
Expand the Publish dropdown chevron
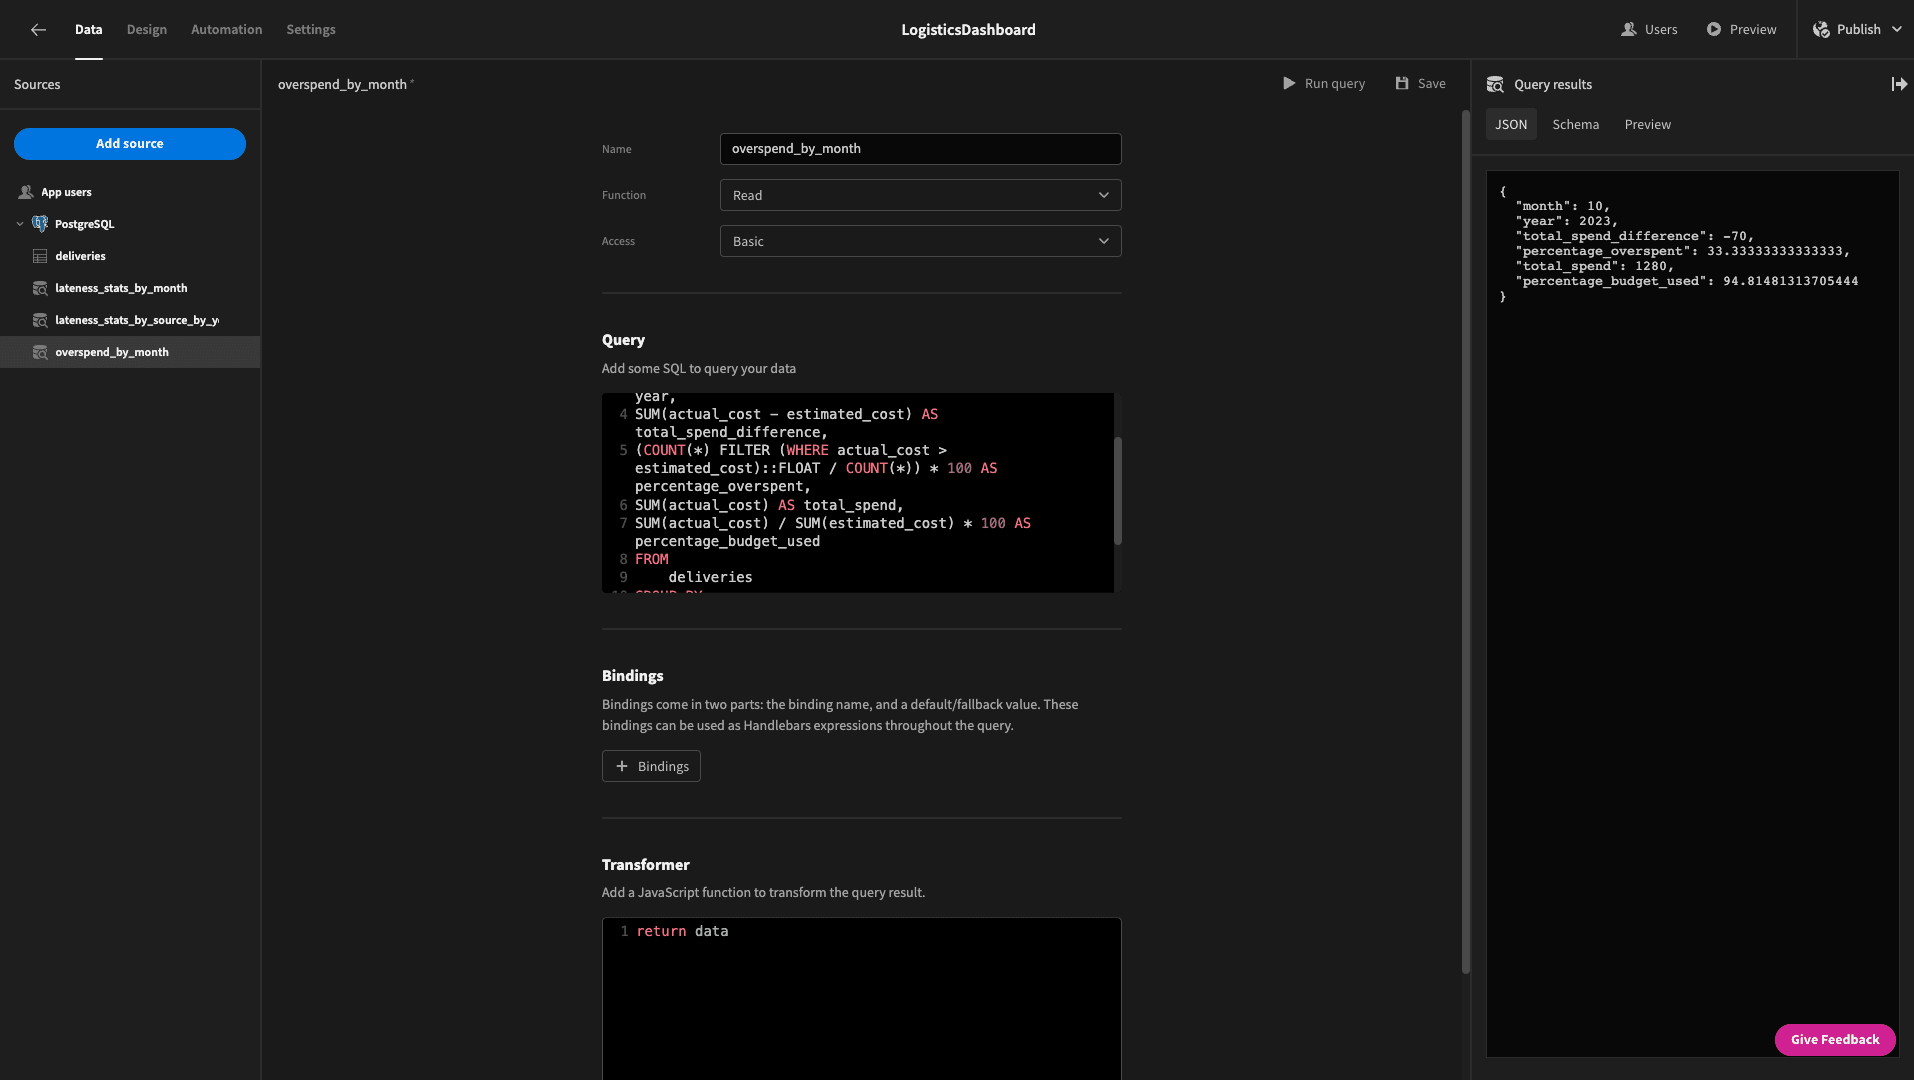pos(1896,30)
